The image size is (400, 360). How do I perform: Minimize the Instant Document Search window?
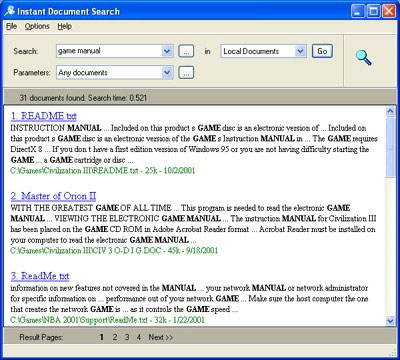coord(358,11)
